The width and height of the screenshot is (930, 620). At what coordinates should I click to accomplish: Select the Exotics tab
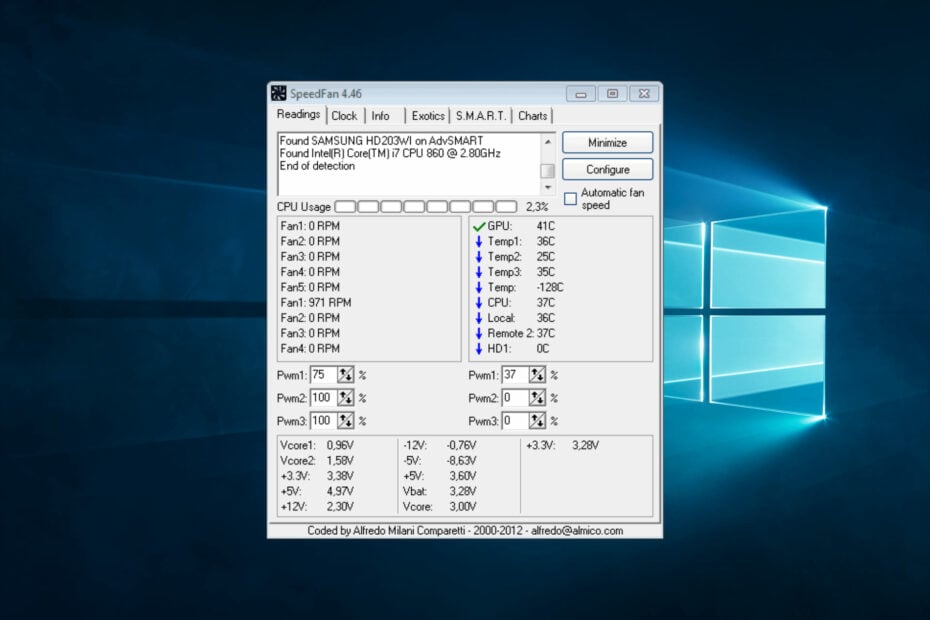(428, 116)
